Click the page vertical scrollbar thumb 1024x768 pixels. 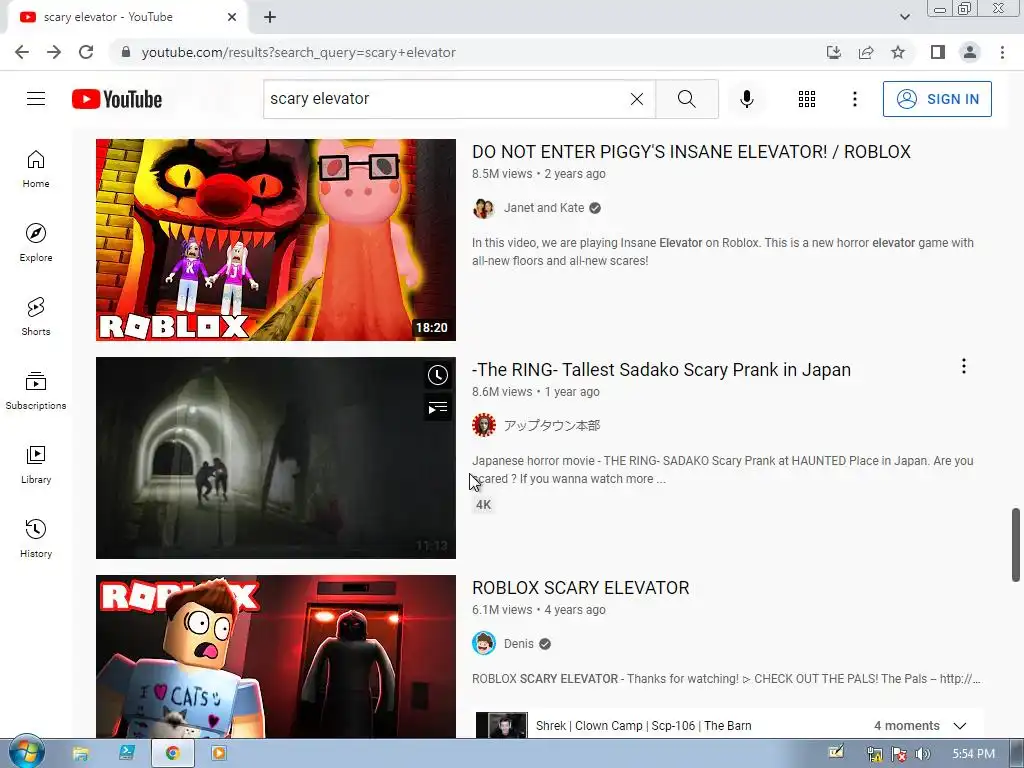click(1016, 544)
